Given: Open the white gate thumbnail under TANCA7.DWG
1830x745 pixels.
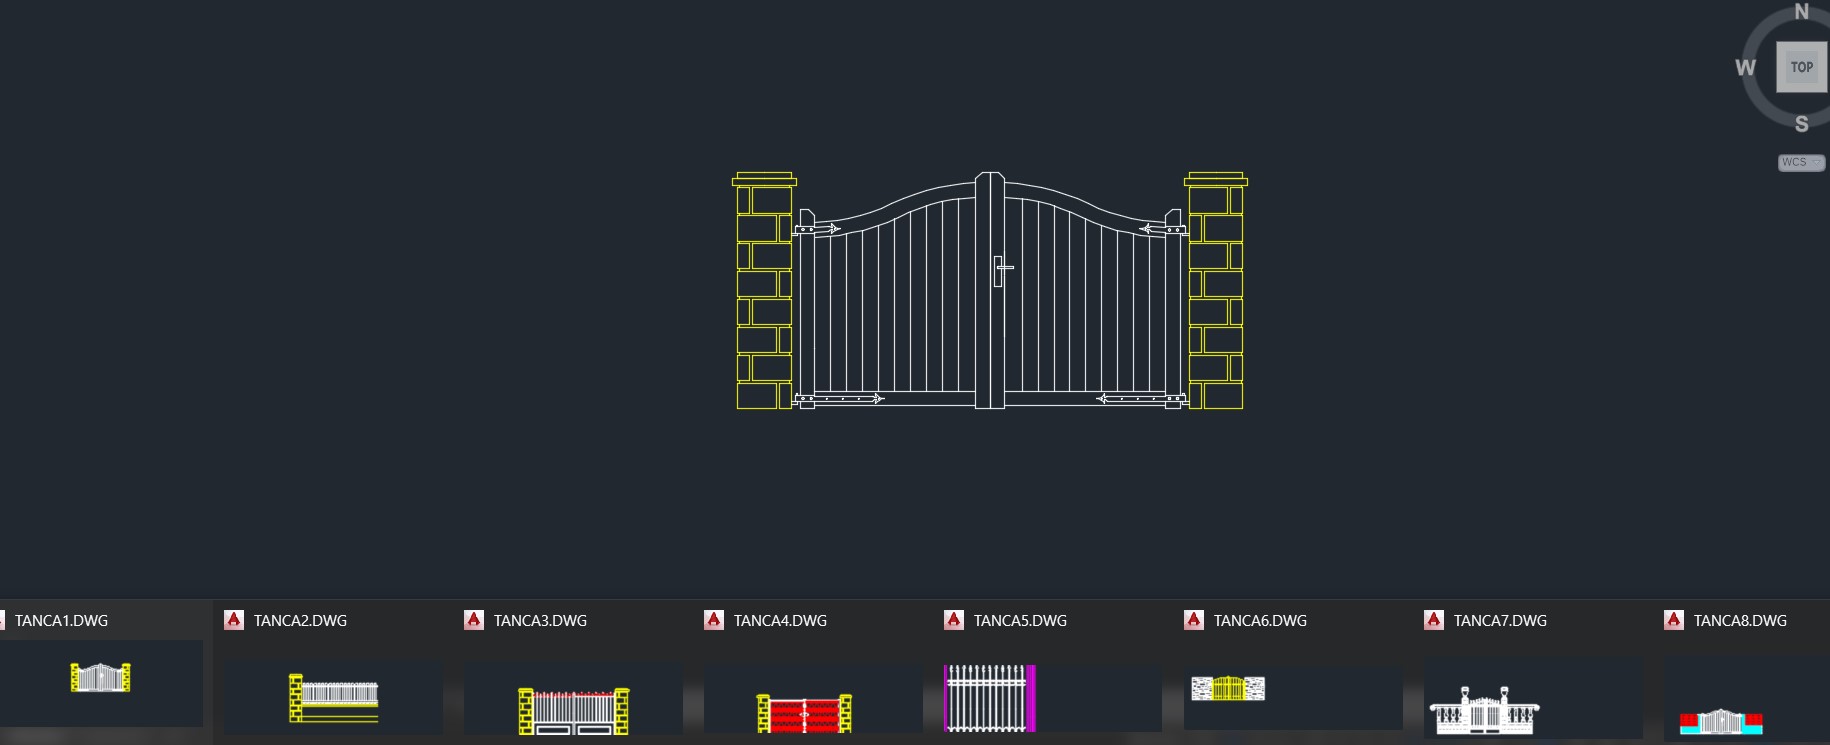Looking at the screenshot, I should click(x=1484, y=710).
